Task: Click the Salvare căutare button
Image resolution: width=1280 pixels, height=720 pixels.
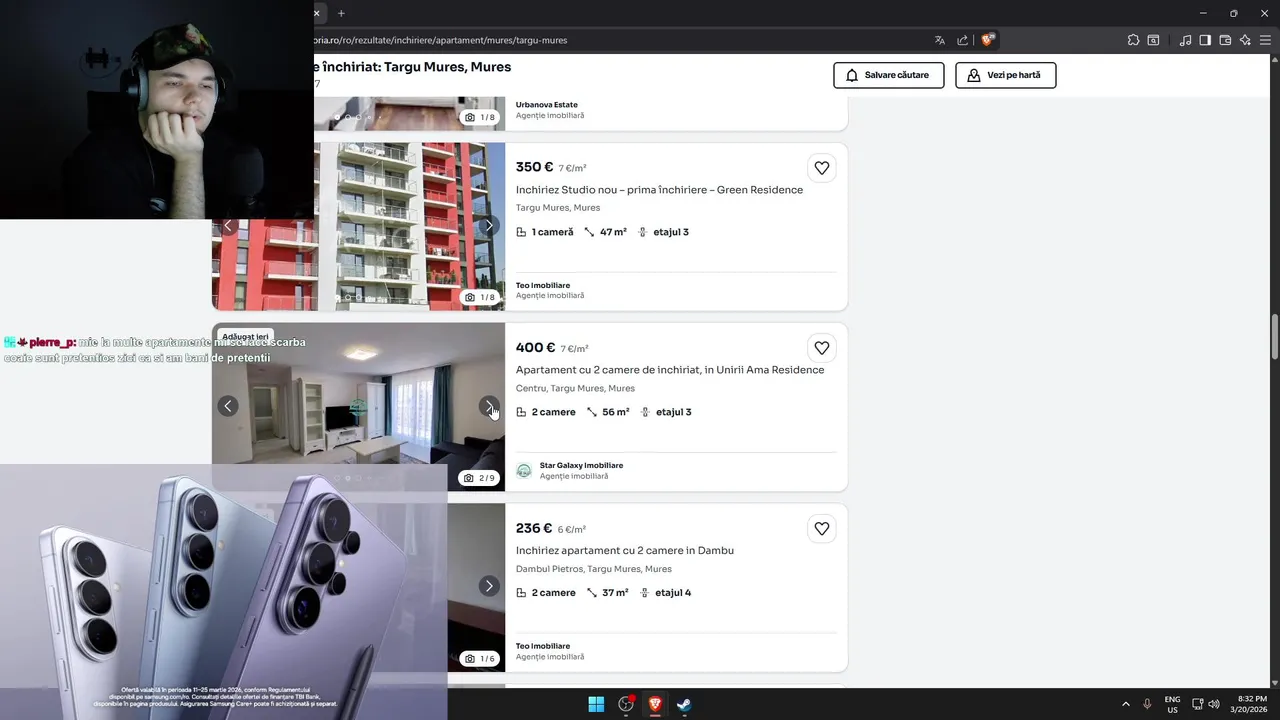Action: pos(889,75)
